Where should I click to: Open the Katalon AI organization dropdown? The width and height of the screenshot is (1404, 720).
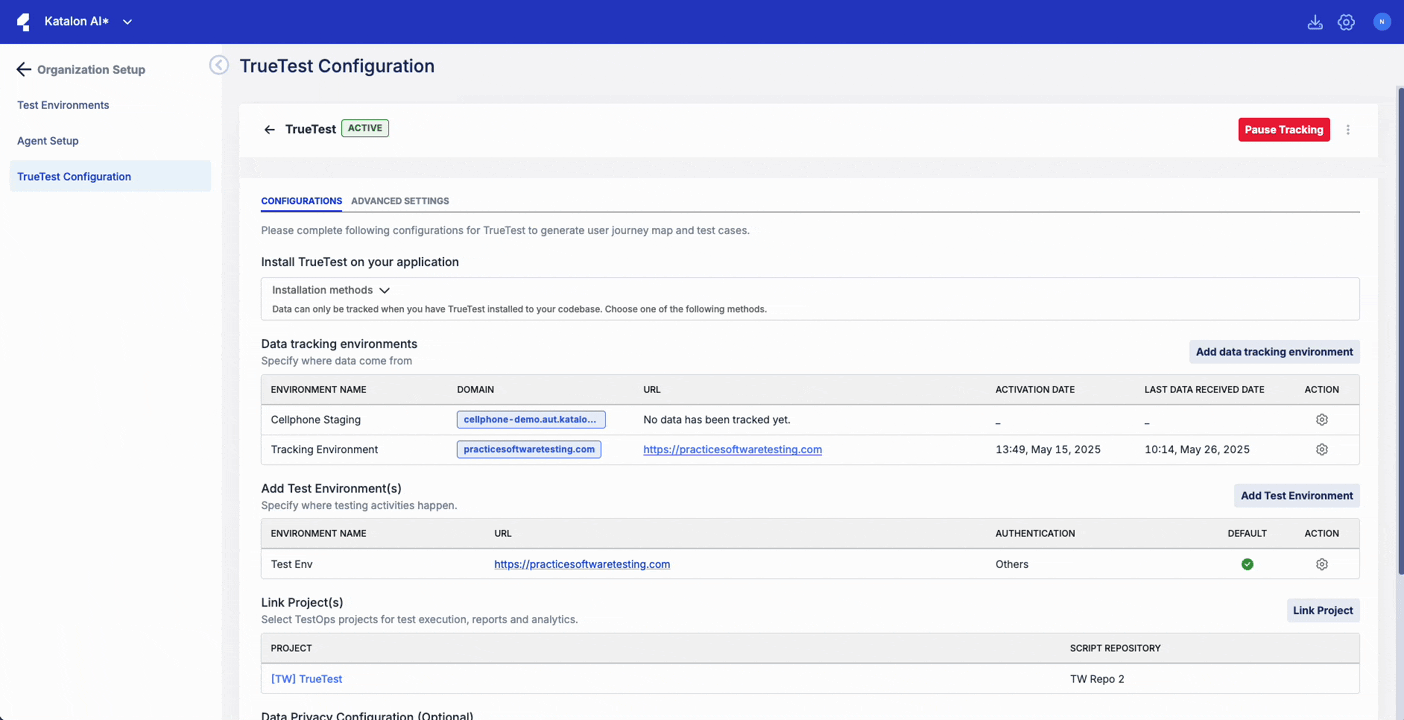88,21
